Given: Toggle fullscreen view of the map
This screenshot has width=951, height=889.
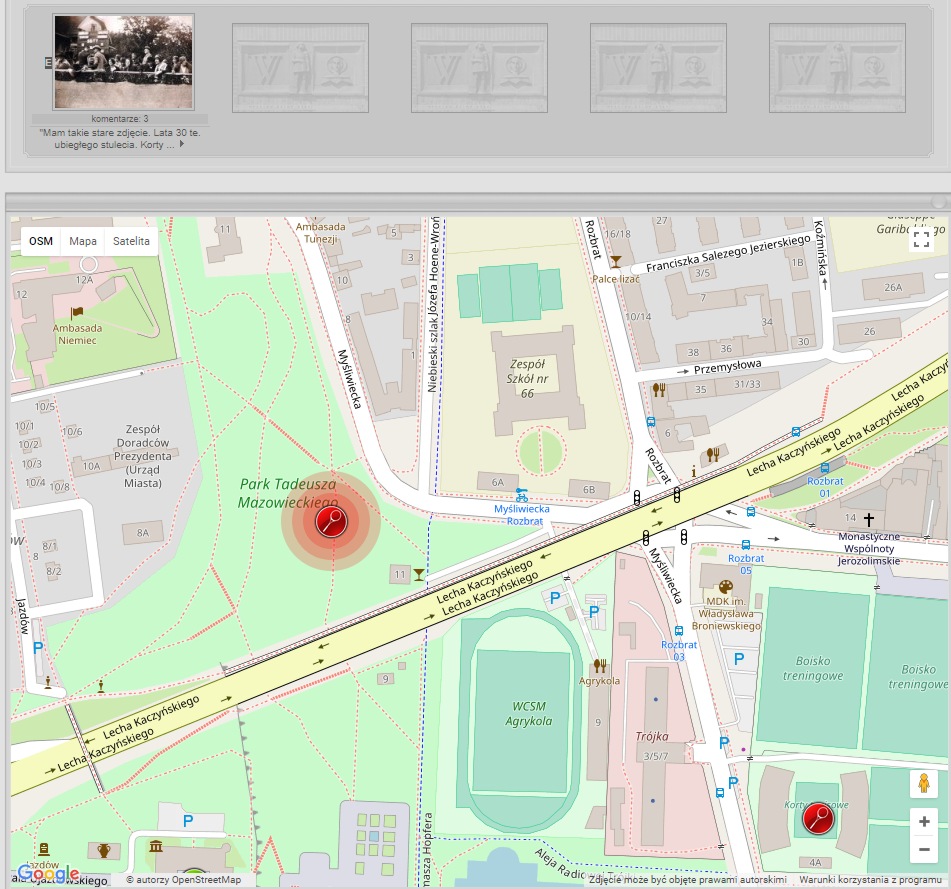Looking at the screenshot, I should pyautogui.click(x=921, y=239).
